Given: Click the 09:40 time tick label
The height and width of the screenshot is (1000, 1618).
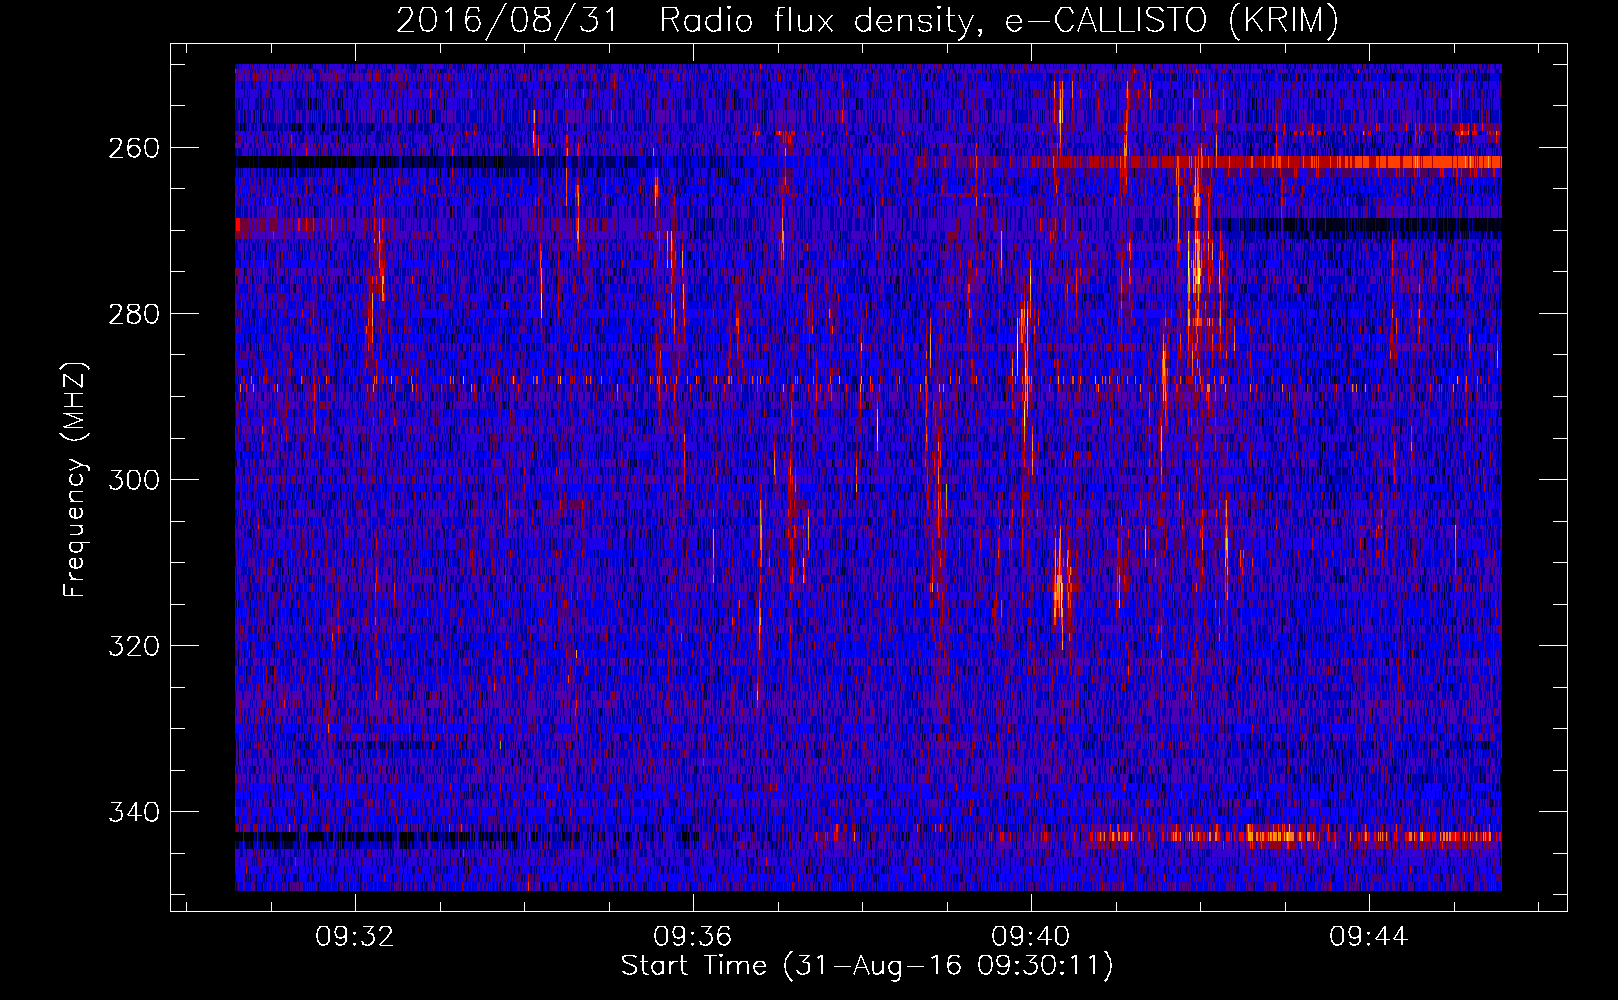Looking at the screenshot, I should pos(1031,937).
